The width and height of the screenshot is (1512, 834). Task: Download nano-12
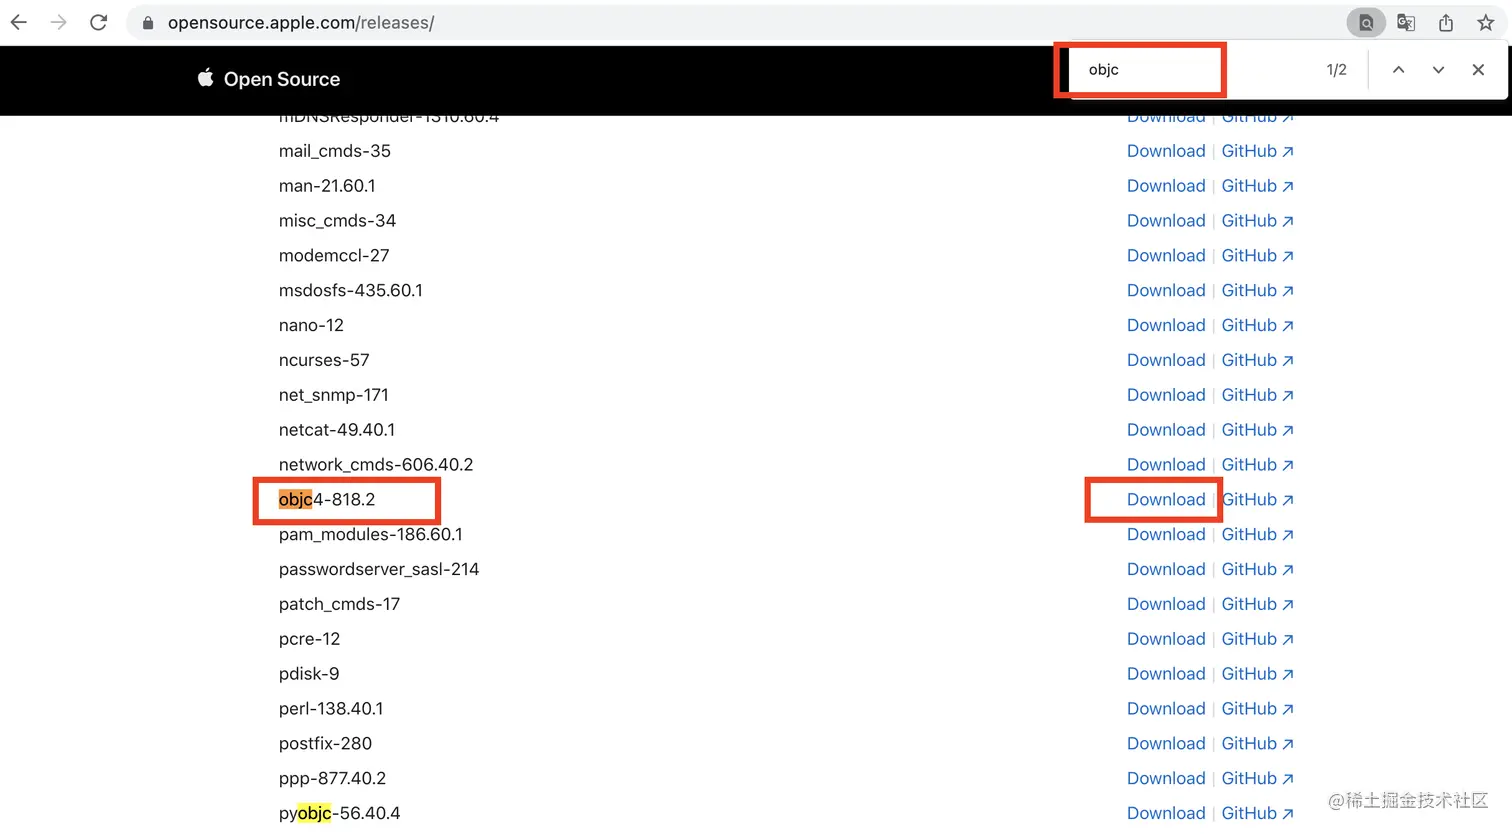tap(1166, 325)
